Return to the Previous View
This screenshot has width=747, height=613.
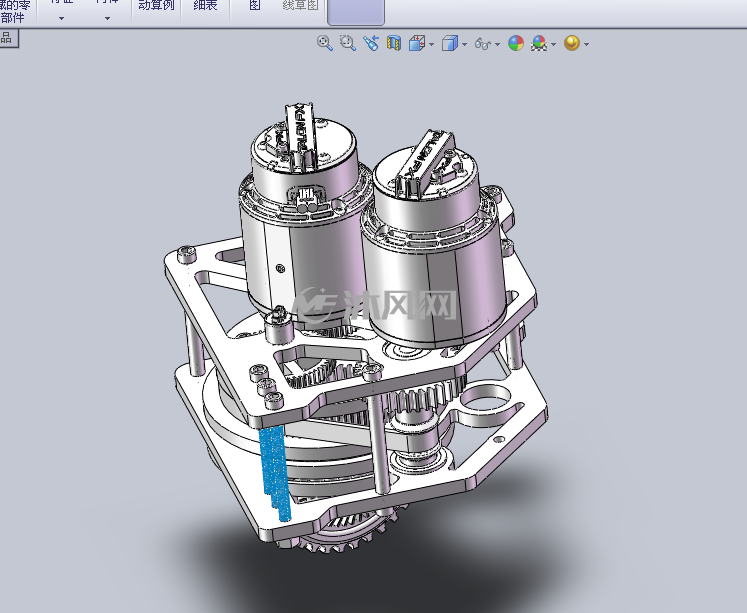(371, 43)
